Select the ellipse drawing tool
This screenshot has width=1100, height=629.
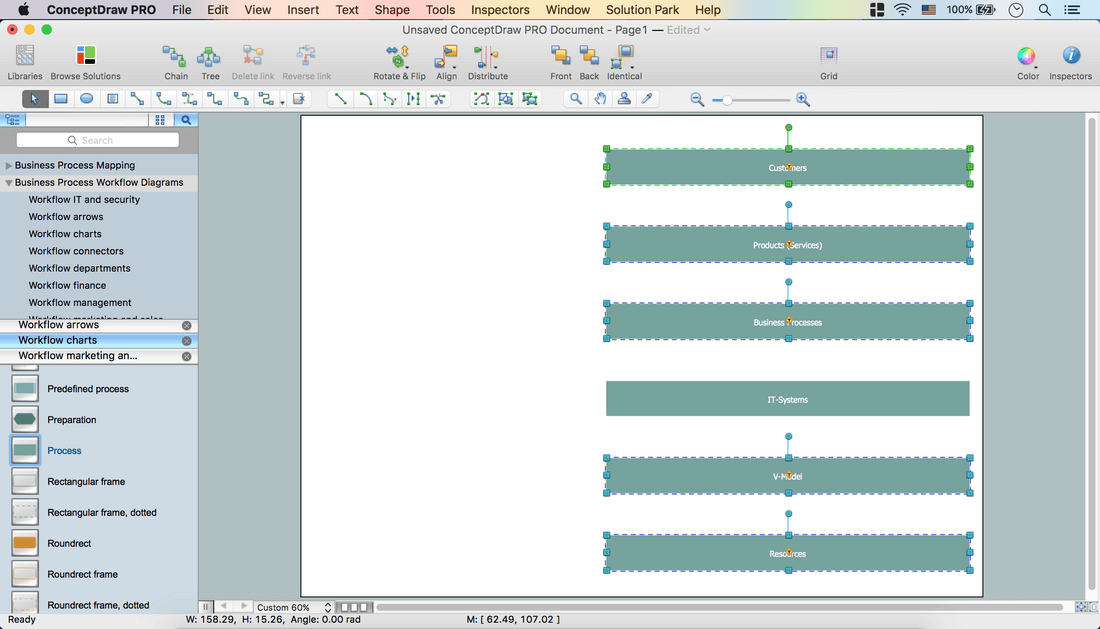pyautogui.click(x=86, y=99)
